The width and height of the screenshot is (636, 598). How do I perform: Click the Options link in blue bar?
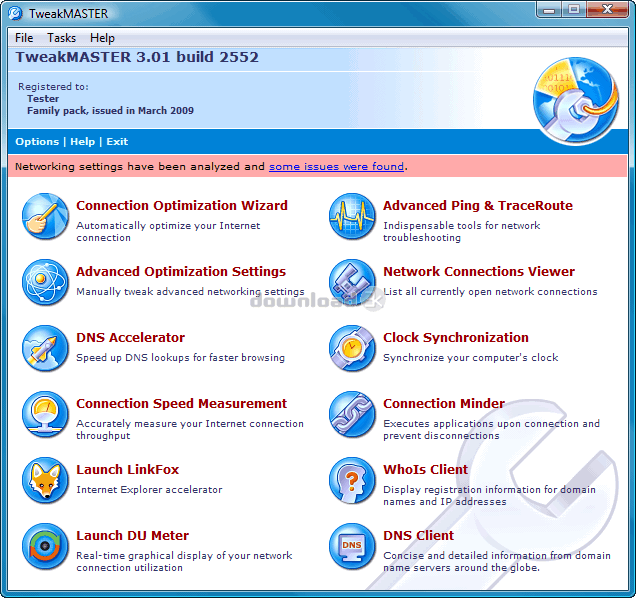pos(37,142)
